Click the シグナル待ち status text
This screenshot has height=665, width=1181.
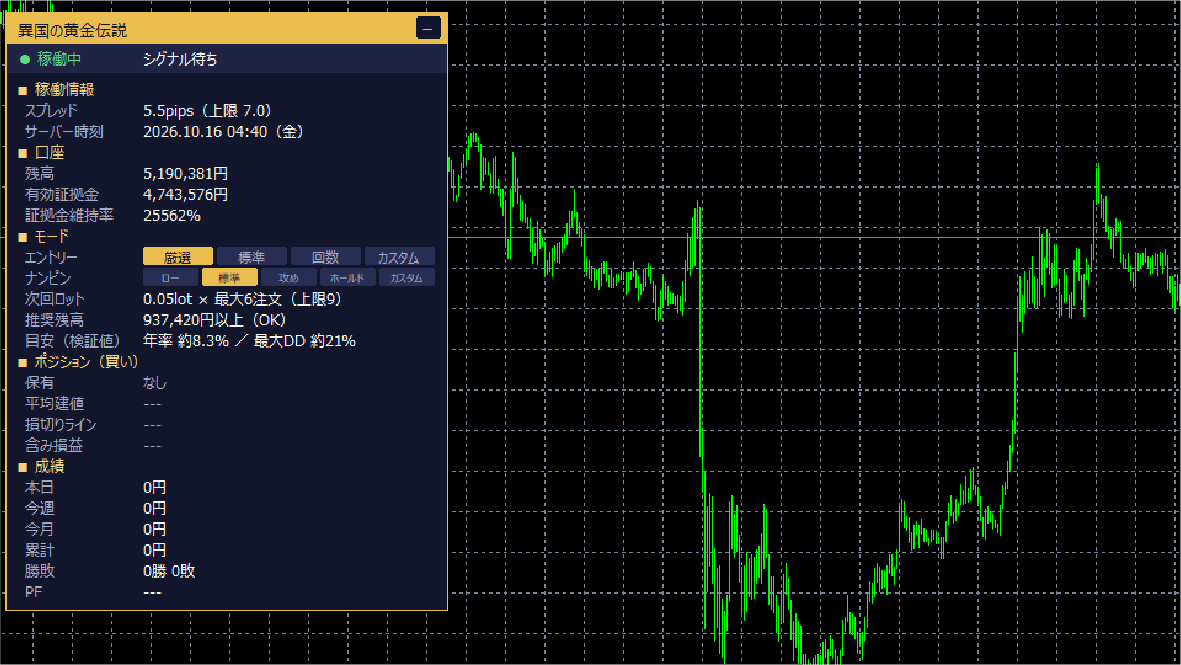pyautogui.click(x=180, y=59)
